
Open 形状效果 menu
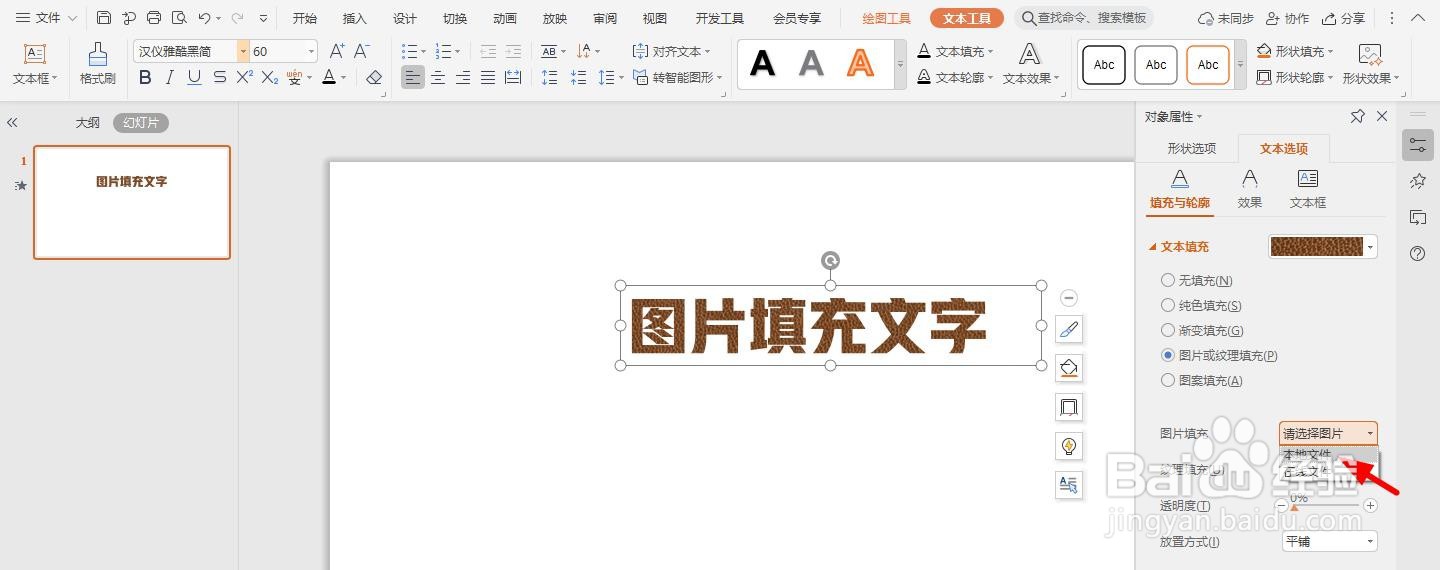point(1371,64)
